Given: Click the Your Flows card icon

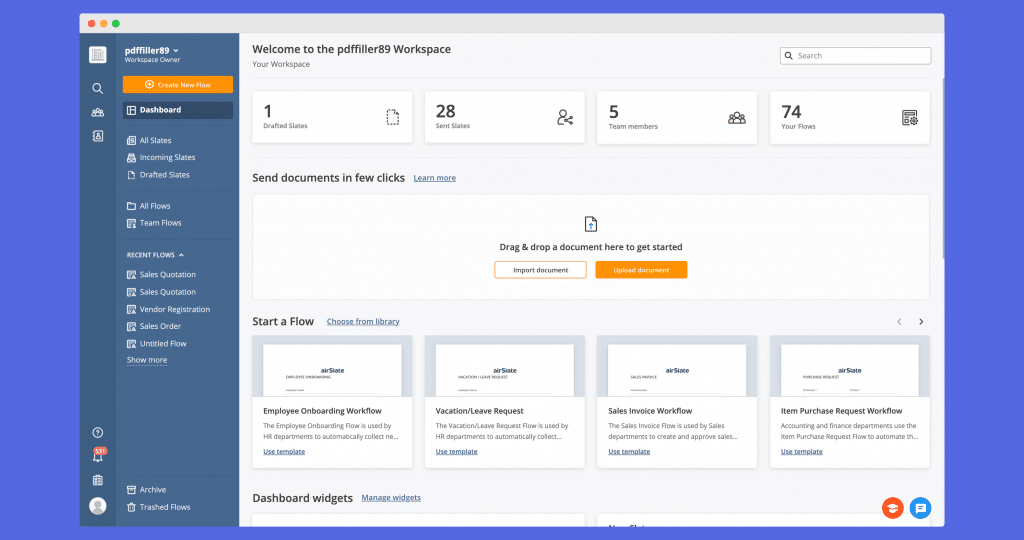Looking at the screenshot, I should (x=910, y=118).
